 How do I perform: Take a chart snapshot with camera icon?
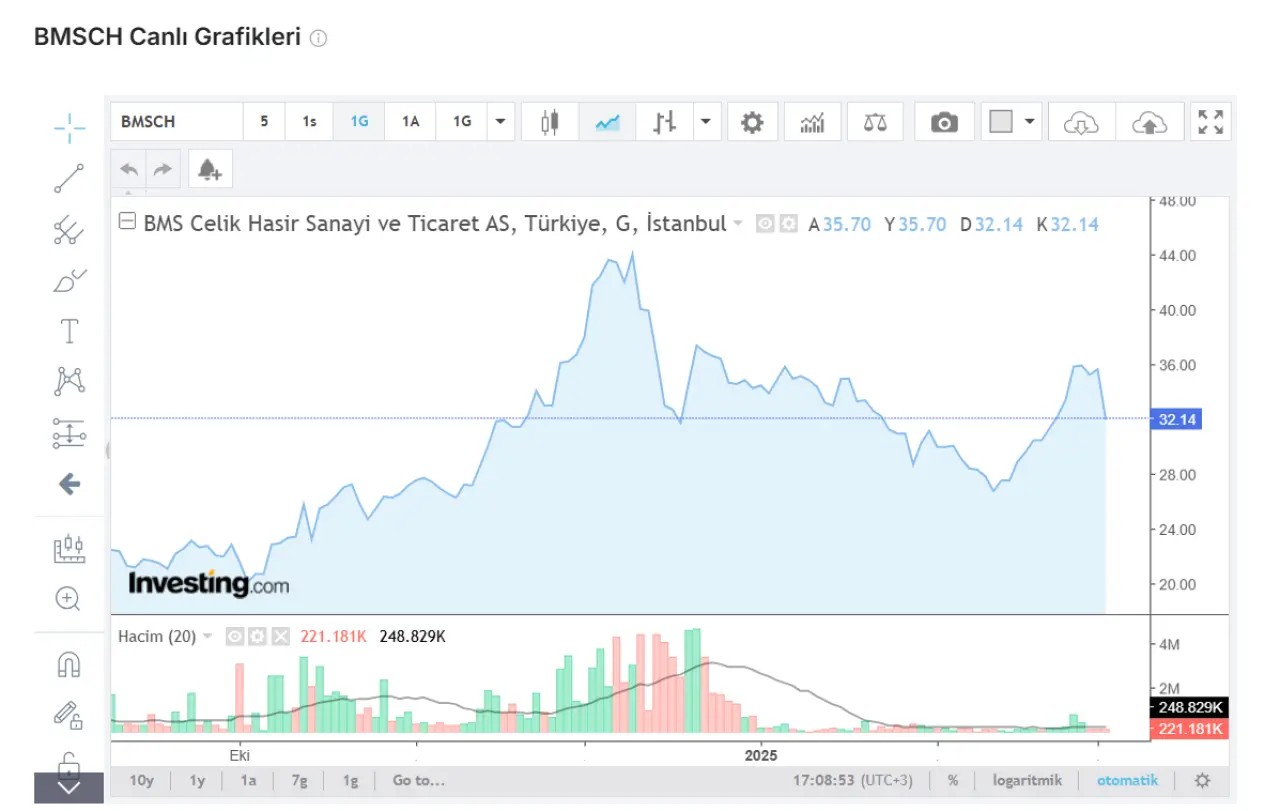point(943,122)
